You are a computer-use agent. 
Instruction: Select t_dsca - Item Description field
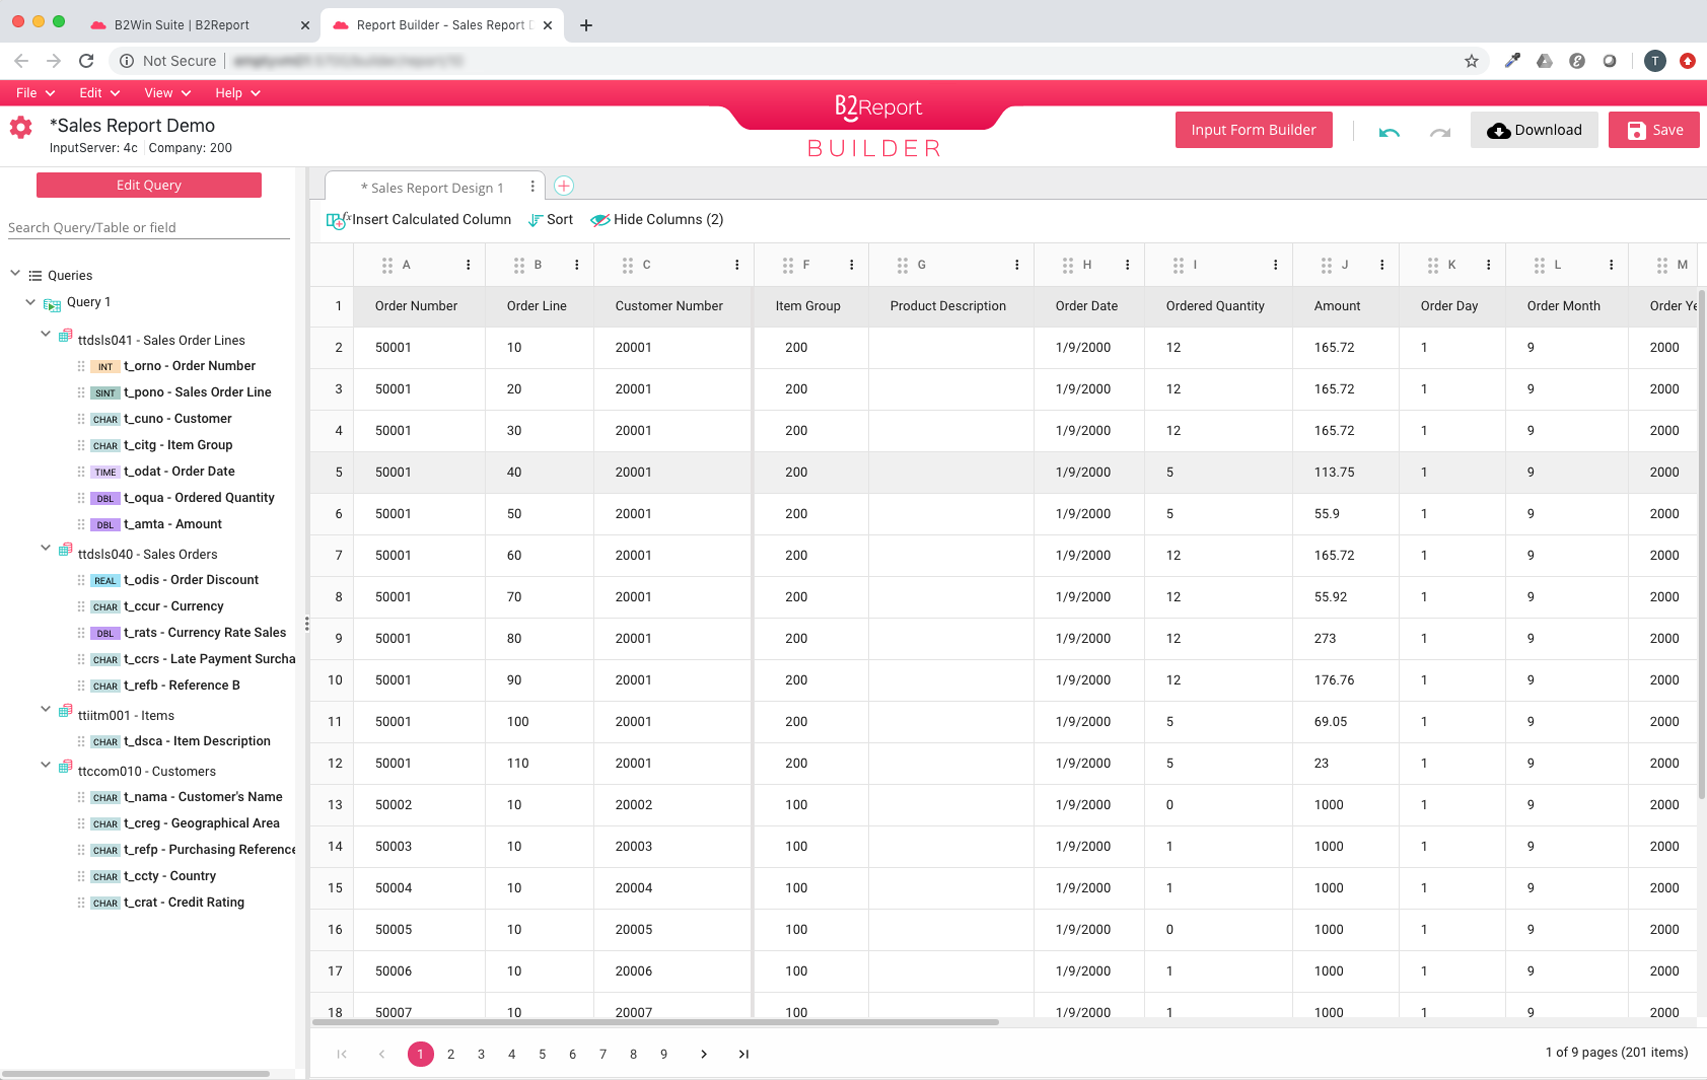pyautogui.click(x=197, y=741)
